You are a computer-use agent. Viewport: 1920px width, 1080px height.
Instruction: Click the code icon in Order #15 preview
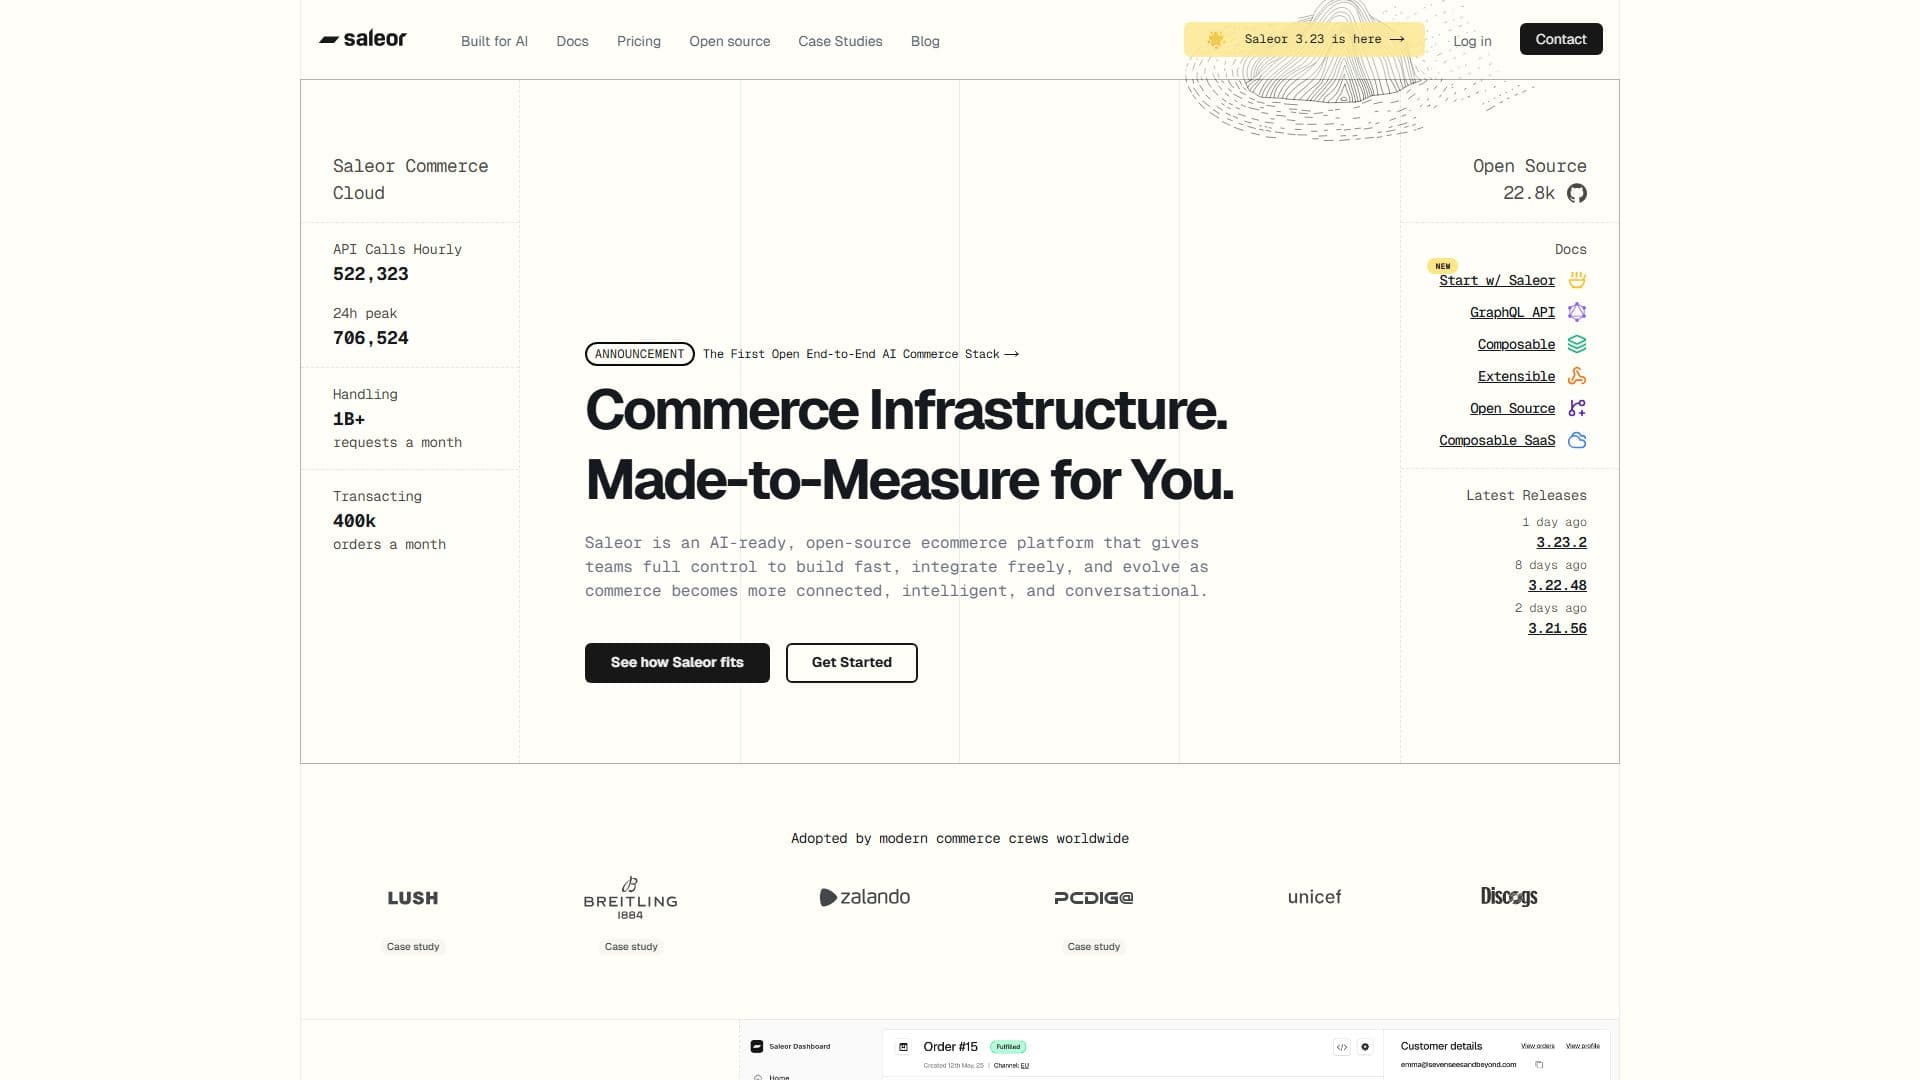pos(1341,1047)
